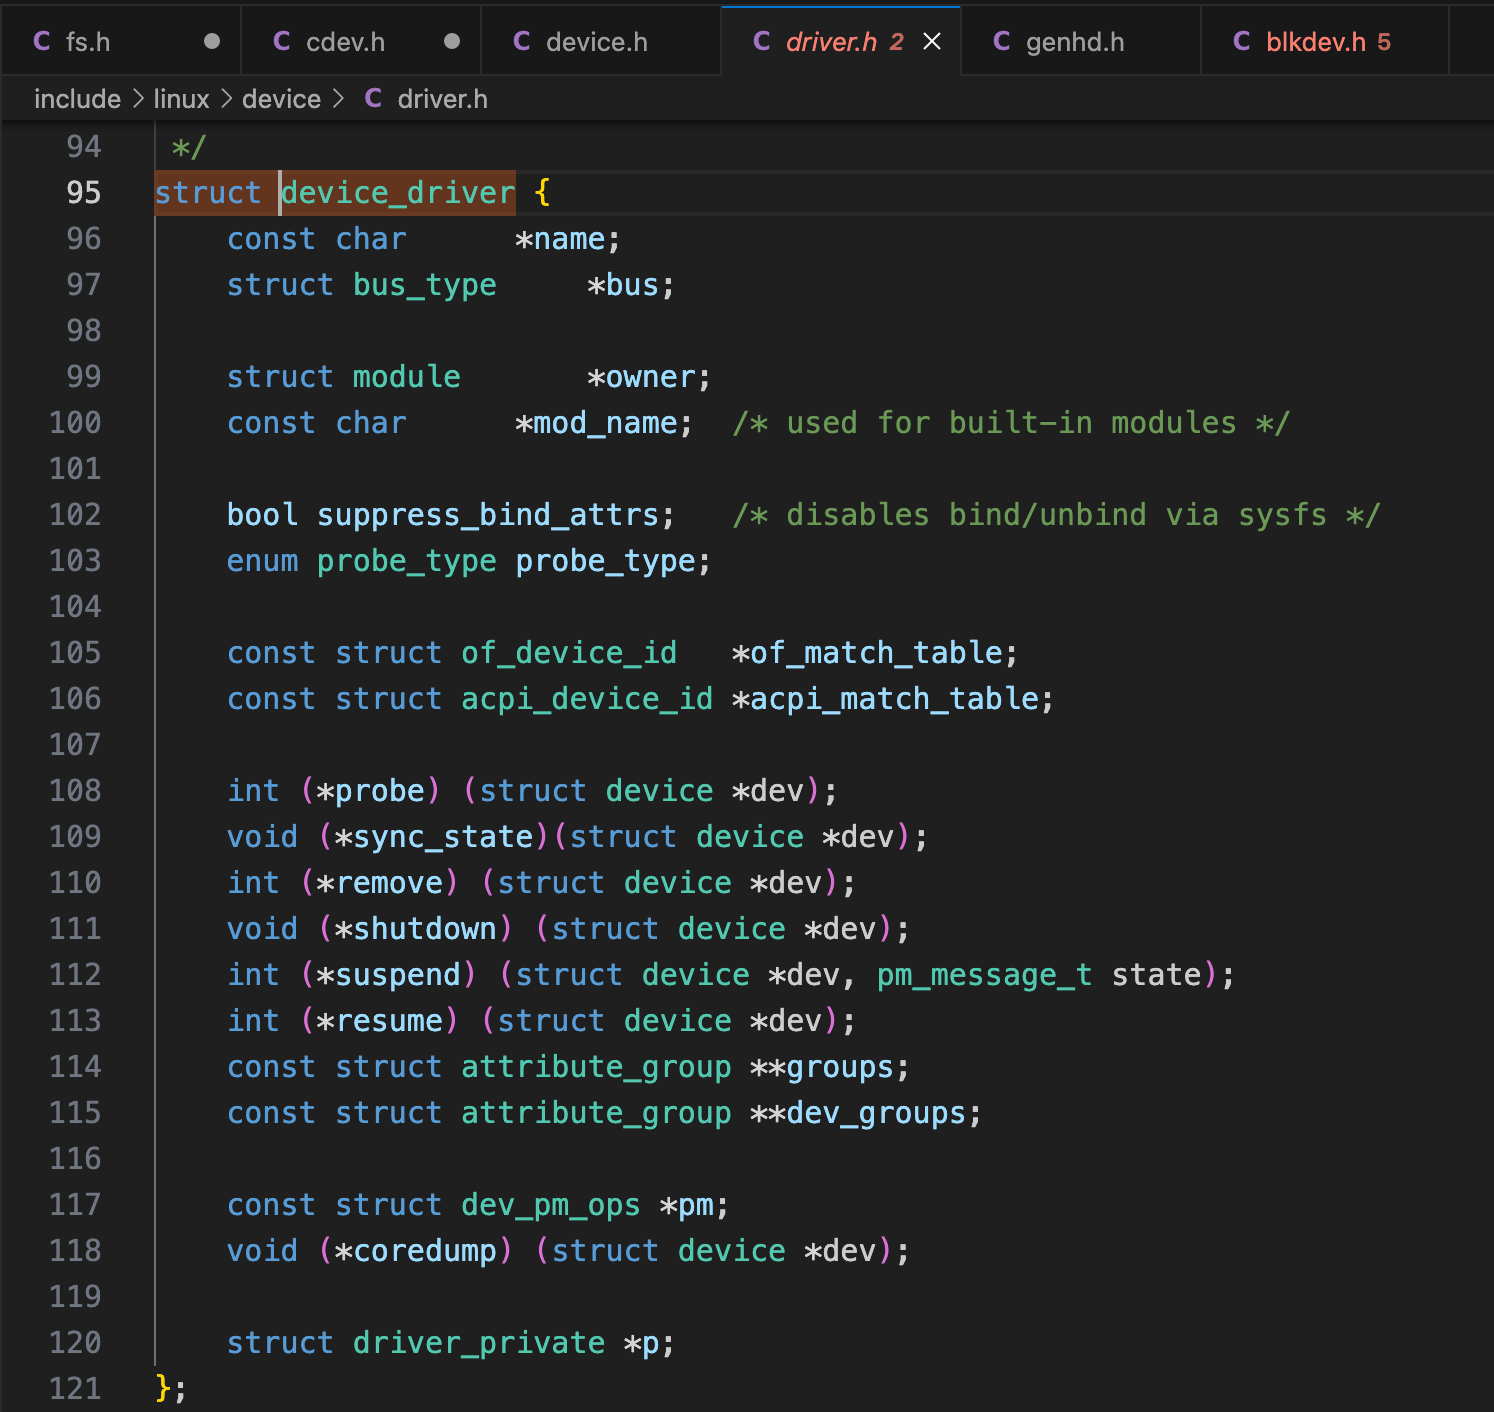Open the device breadcrumb folder

click(x=281, y=99)
